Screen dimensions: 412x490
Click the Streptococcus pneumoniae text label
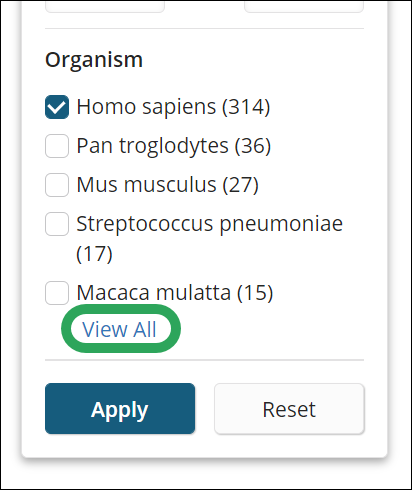210,224
